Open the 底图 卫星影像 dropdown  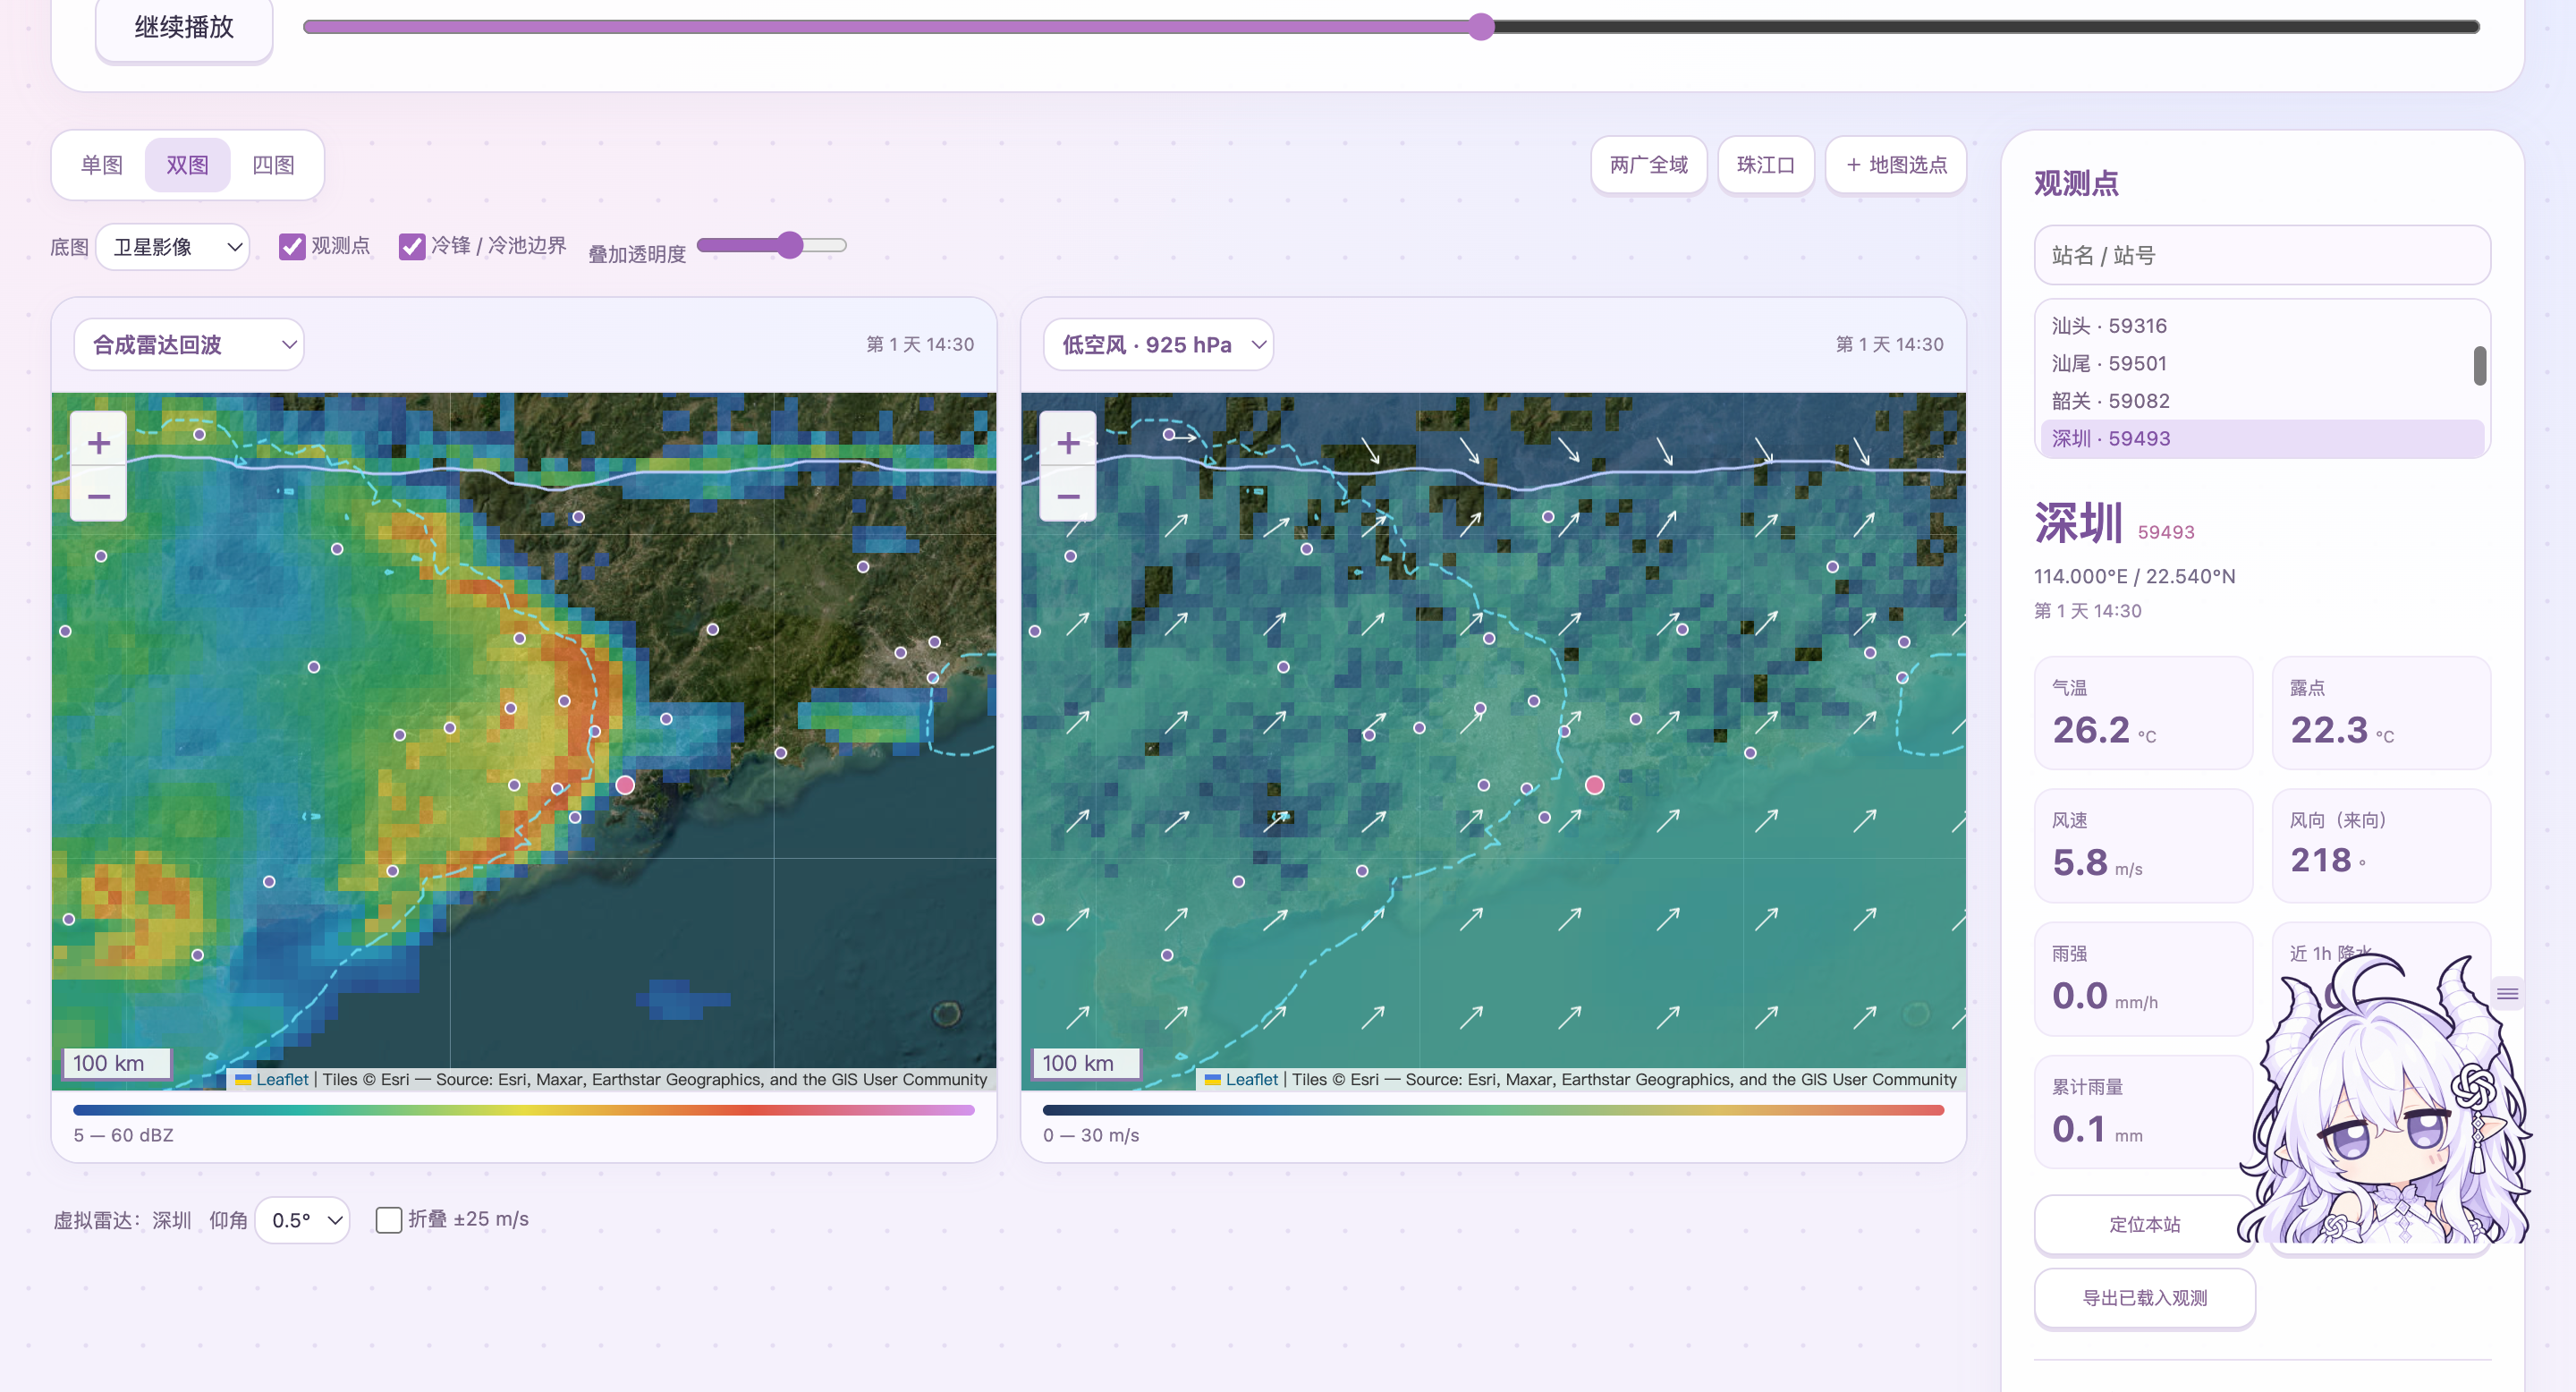(x=174, y=247)
